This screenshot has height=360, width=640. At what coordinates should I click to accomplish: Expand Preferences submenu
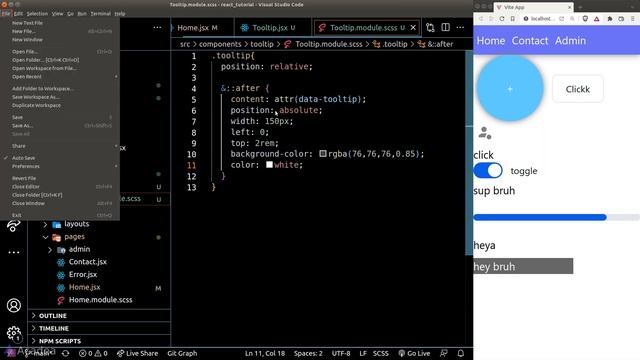point(60,167)
